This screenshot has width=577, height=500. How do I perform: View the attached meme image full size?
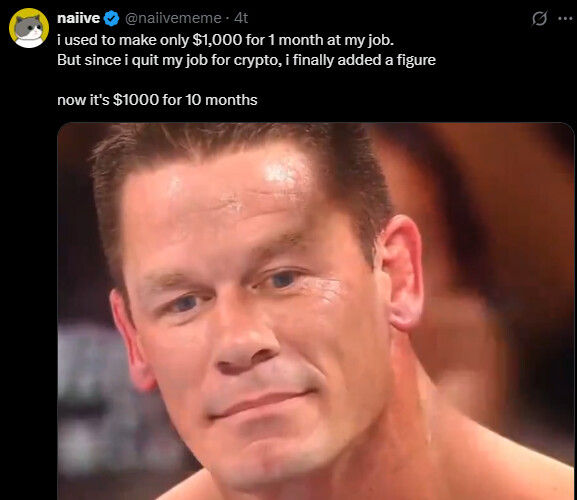pyautogui.click(x=316, y=311)
